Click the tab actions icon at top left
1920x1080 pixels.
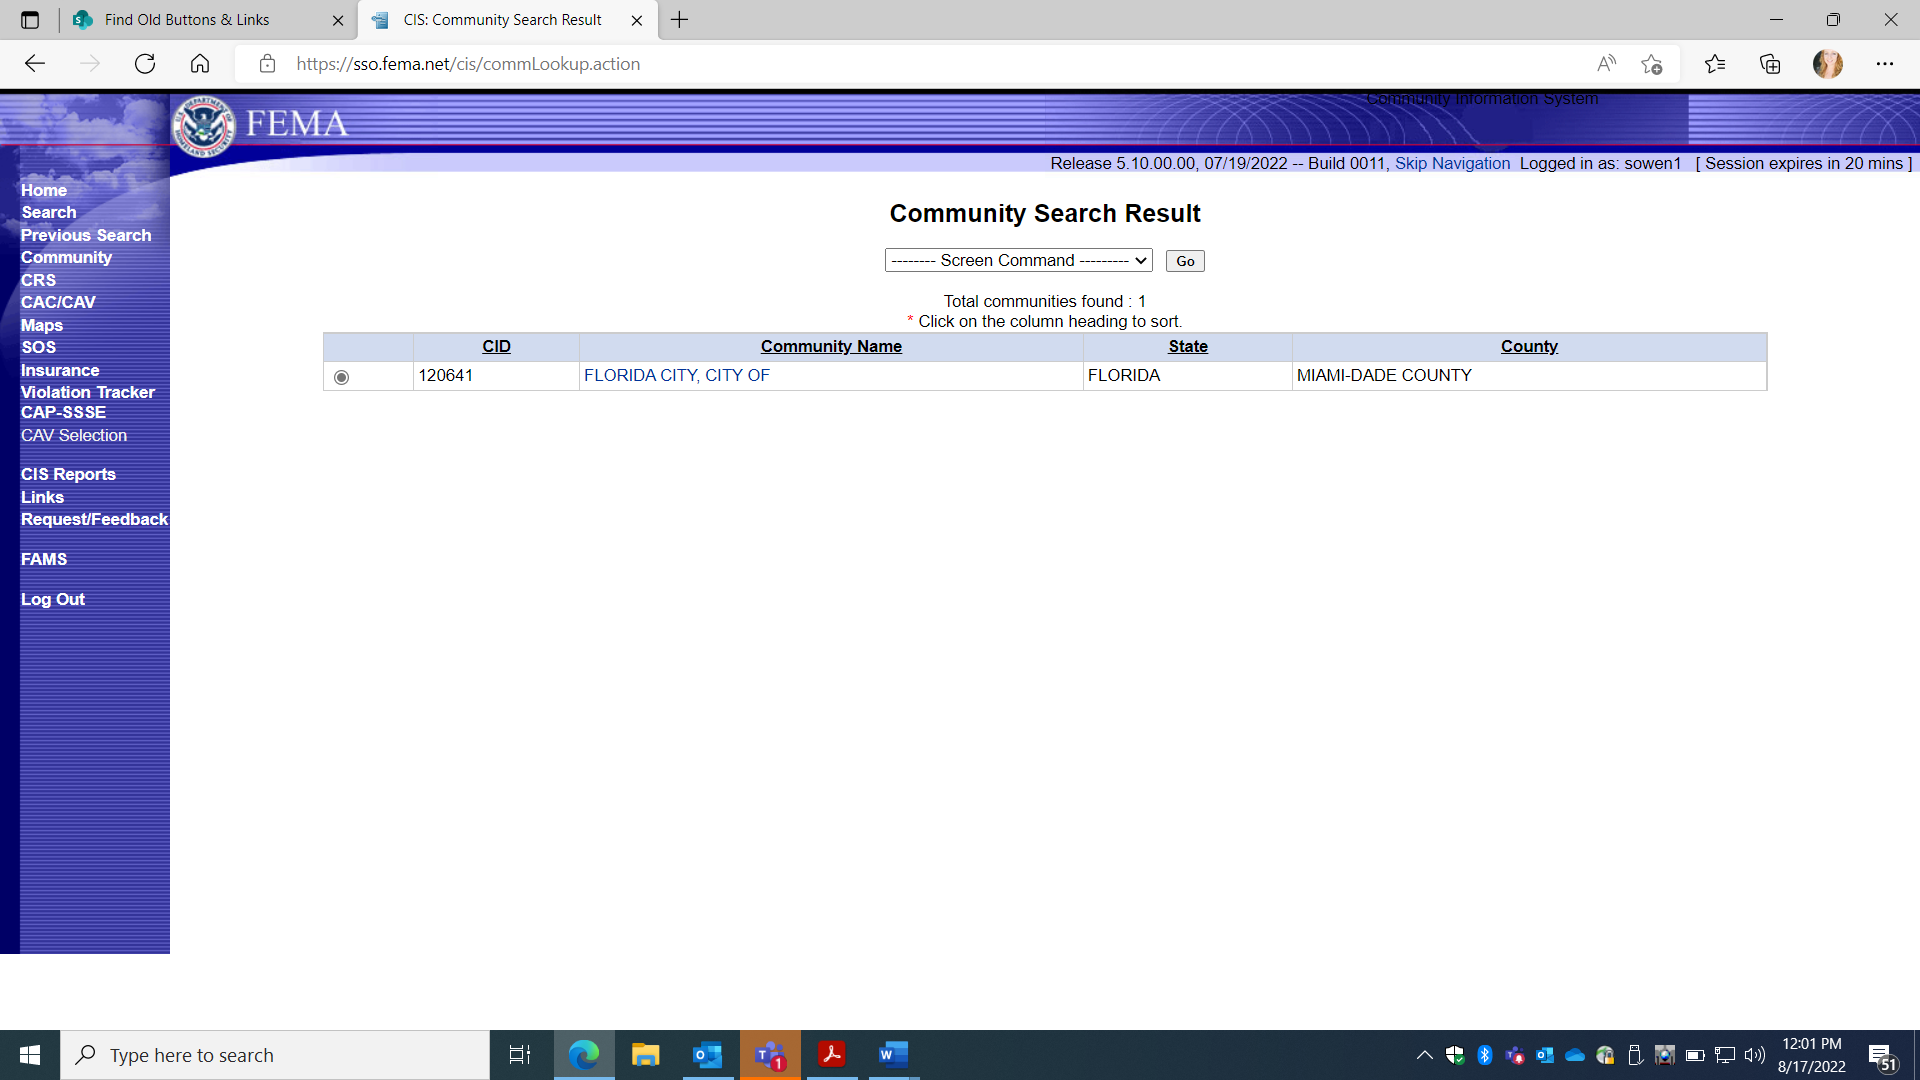tap(30, 20)
